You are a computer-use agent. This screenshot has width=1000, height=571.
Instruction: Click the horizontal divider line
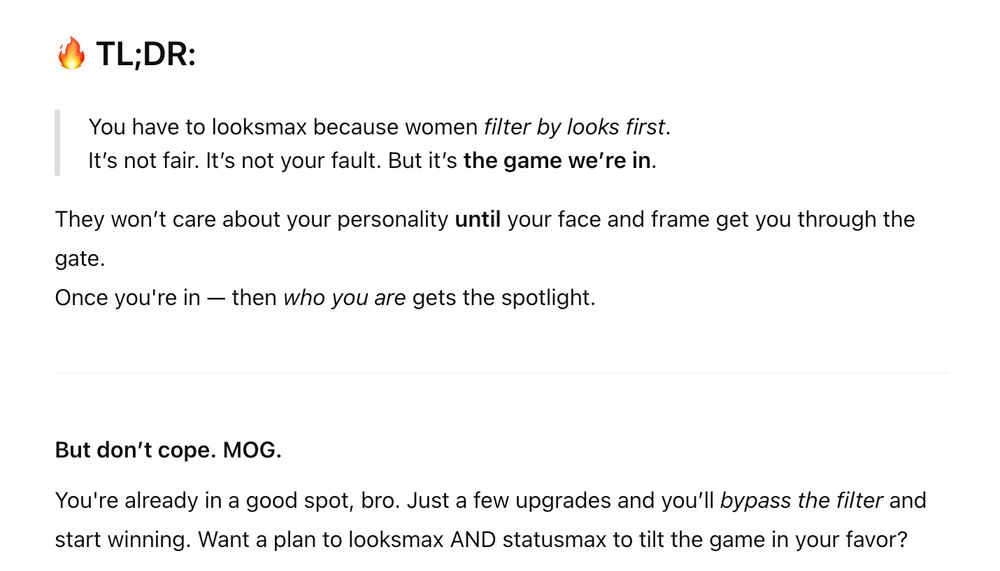(502, 373)
